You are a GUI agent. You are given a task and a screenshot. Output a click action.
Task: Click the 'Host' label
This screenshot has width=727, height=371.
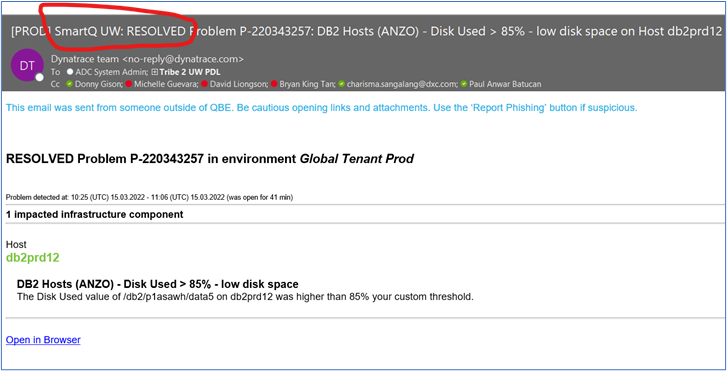16,244
